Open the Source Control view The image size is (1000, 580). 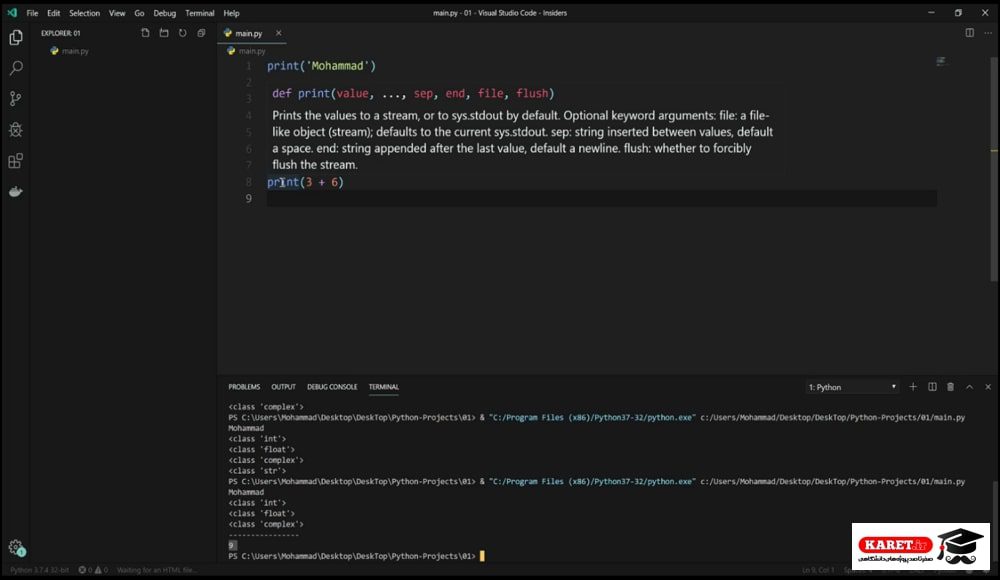point(16,98)
